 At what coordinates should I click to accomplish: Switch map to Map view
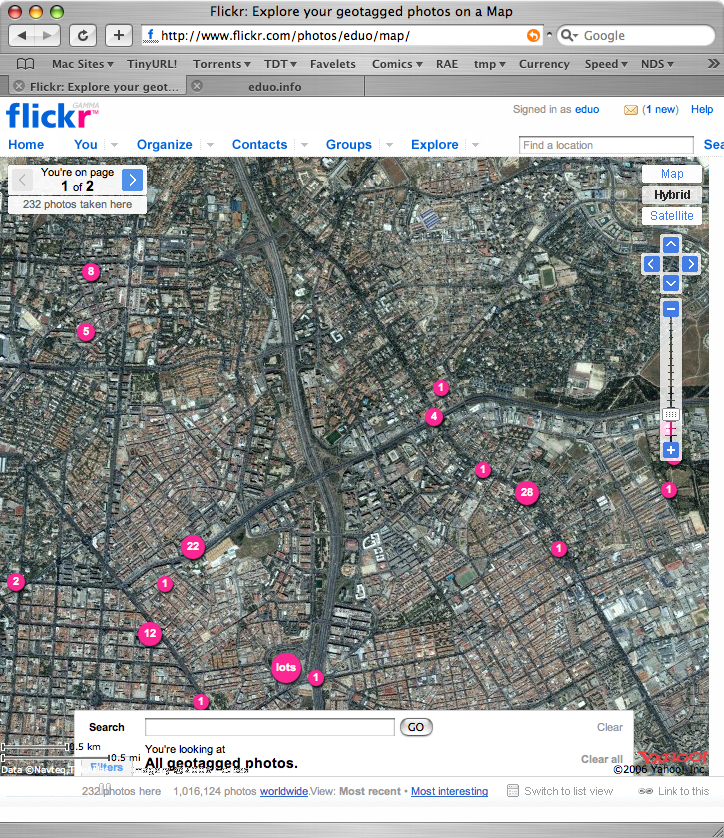point(672,174)
